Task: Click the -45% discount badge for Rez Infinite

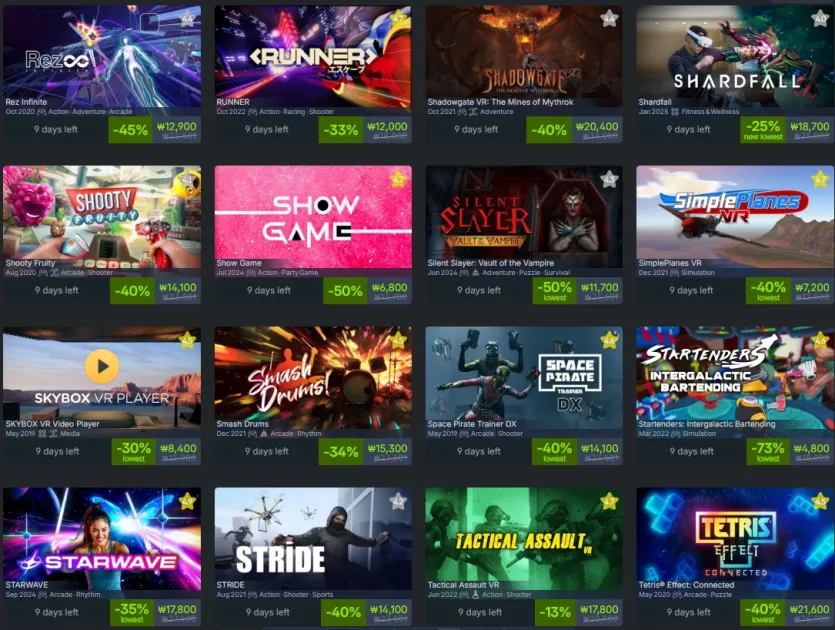Action: (130, 129)
